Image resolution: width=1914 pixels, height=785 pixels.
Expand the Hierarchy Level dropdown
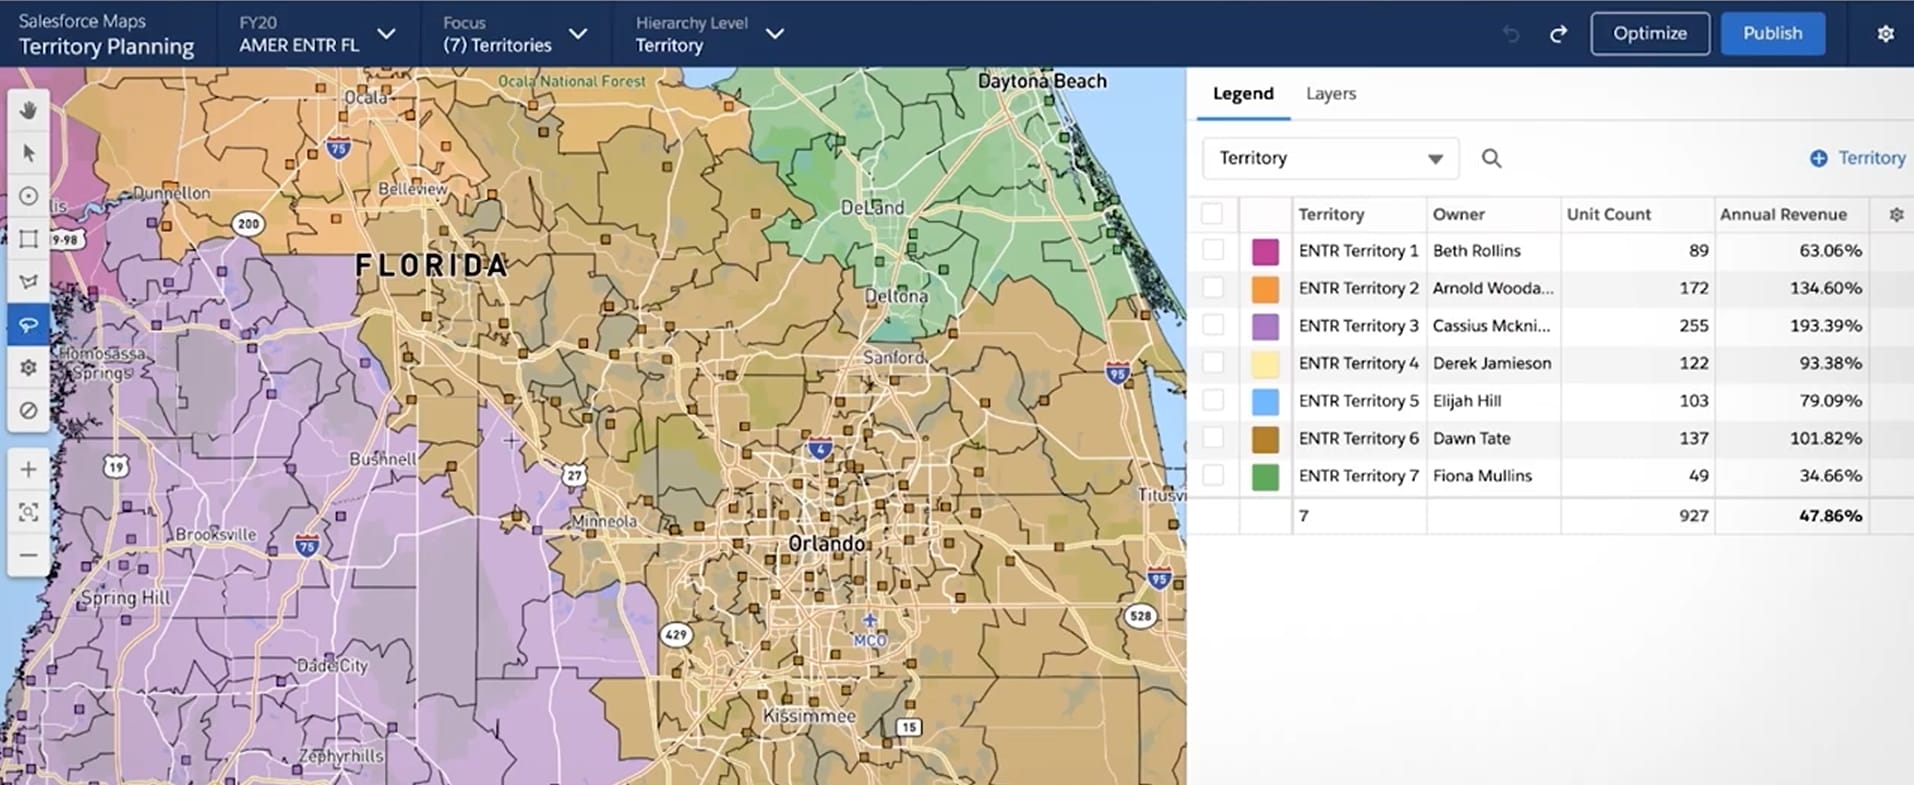(709, 34)
